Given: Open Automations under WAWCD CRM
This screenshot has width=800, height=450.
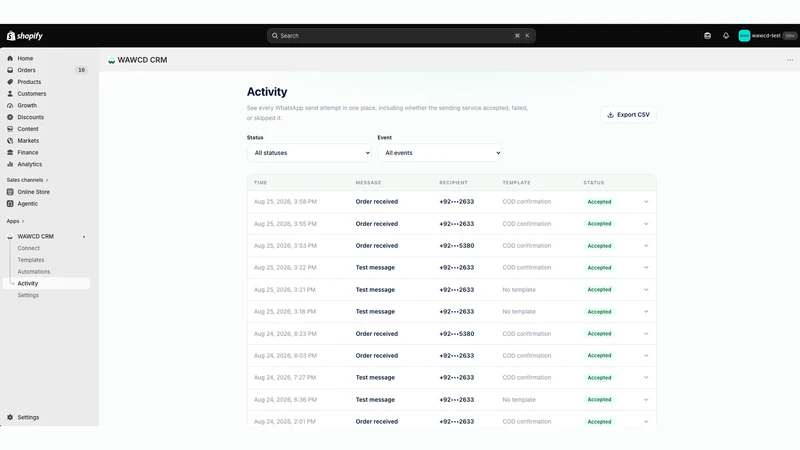Looking at the screenshot, I should (34, 271).
